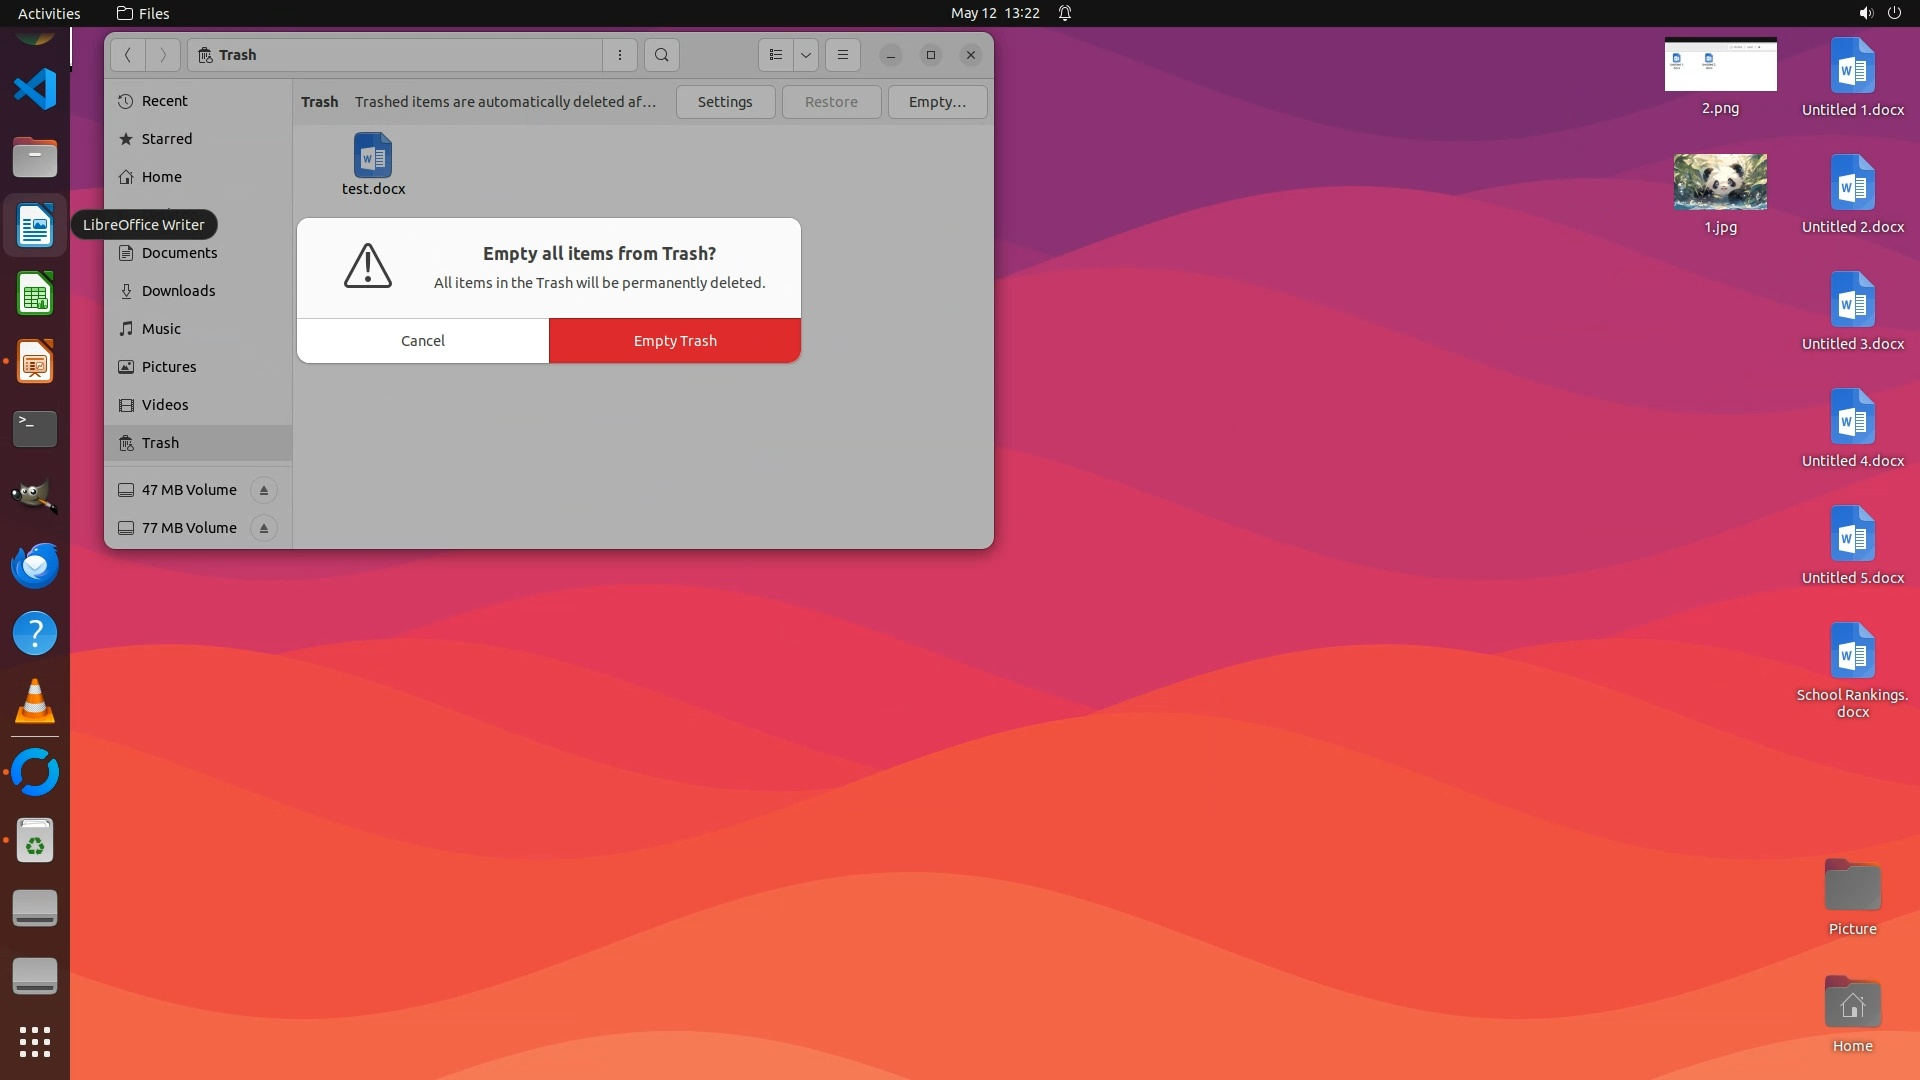Click the forward navigation arrow
Screen dimensions: 1920x1080
pyautogui.click(x=163, y=55)
